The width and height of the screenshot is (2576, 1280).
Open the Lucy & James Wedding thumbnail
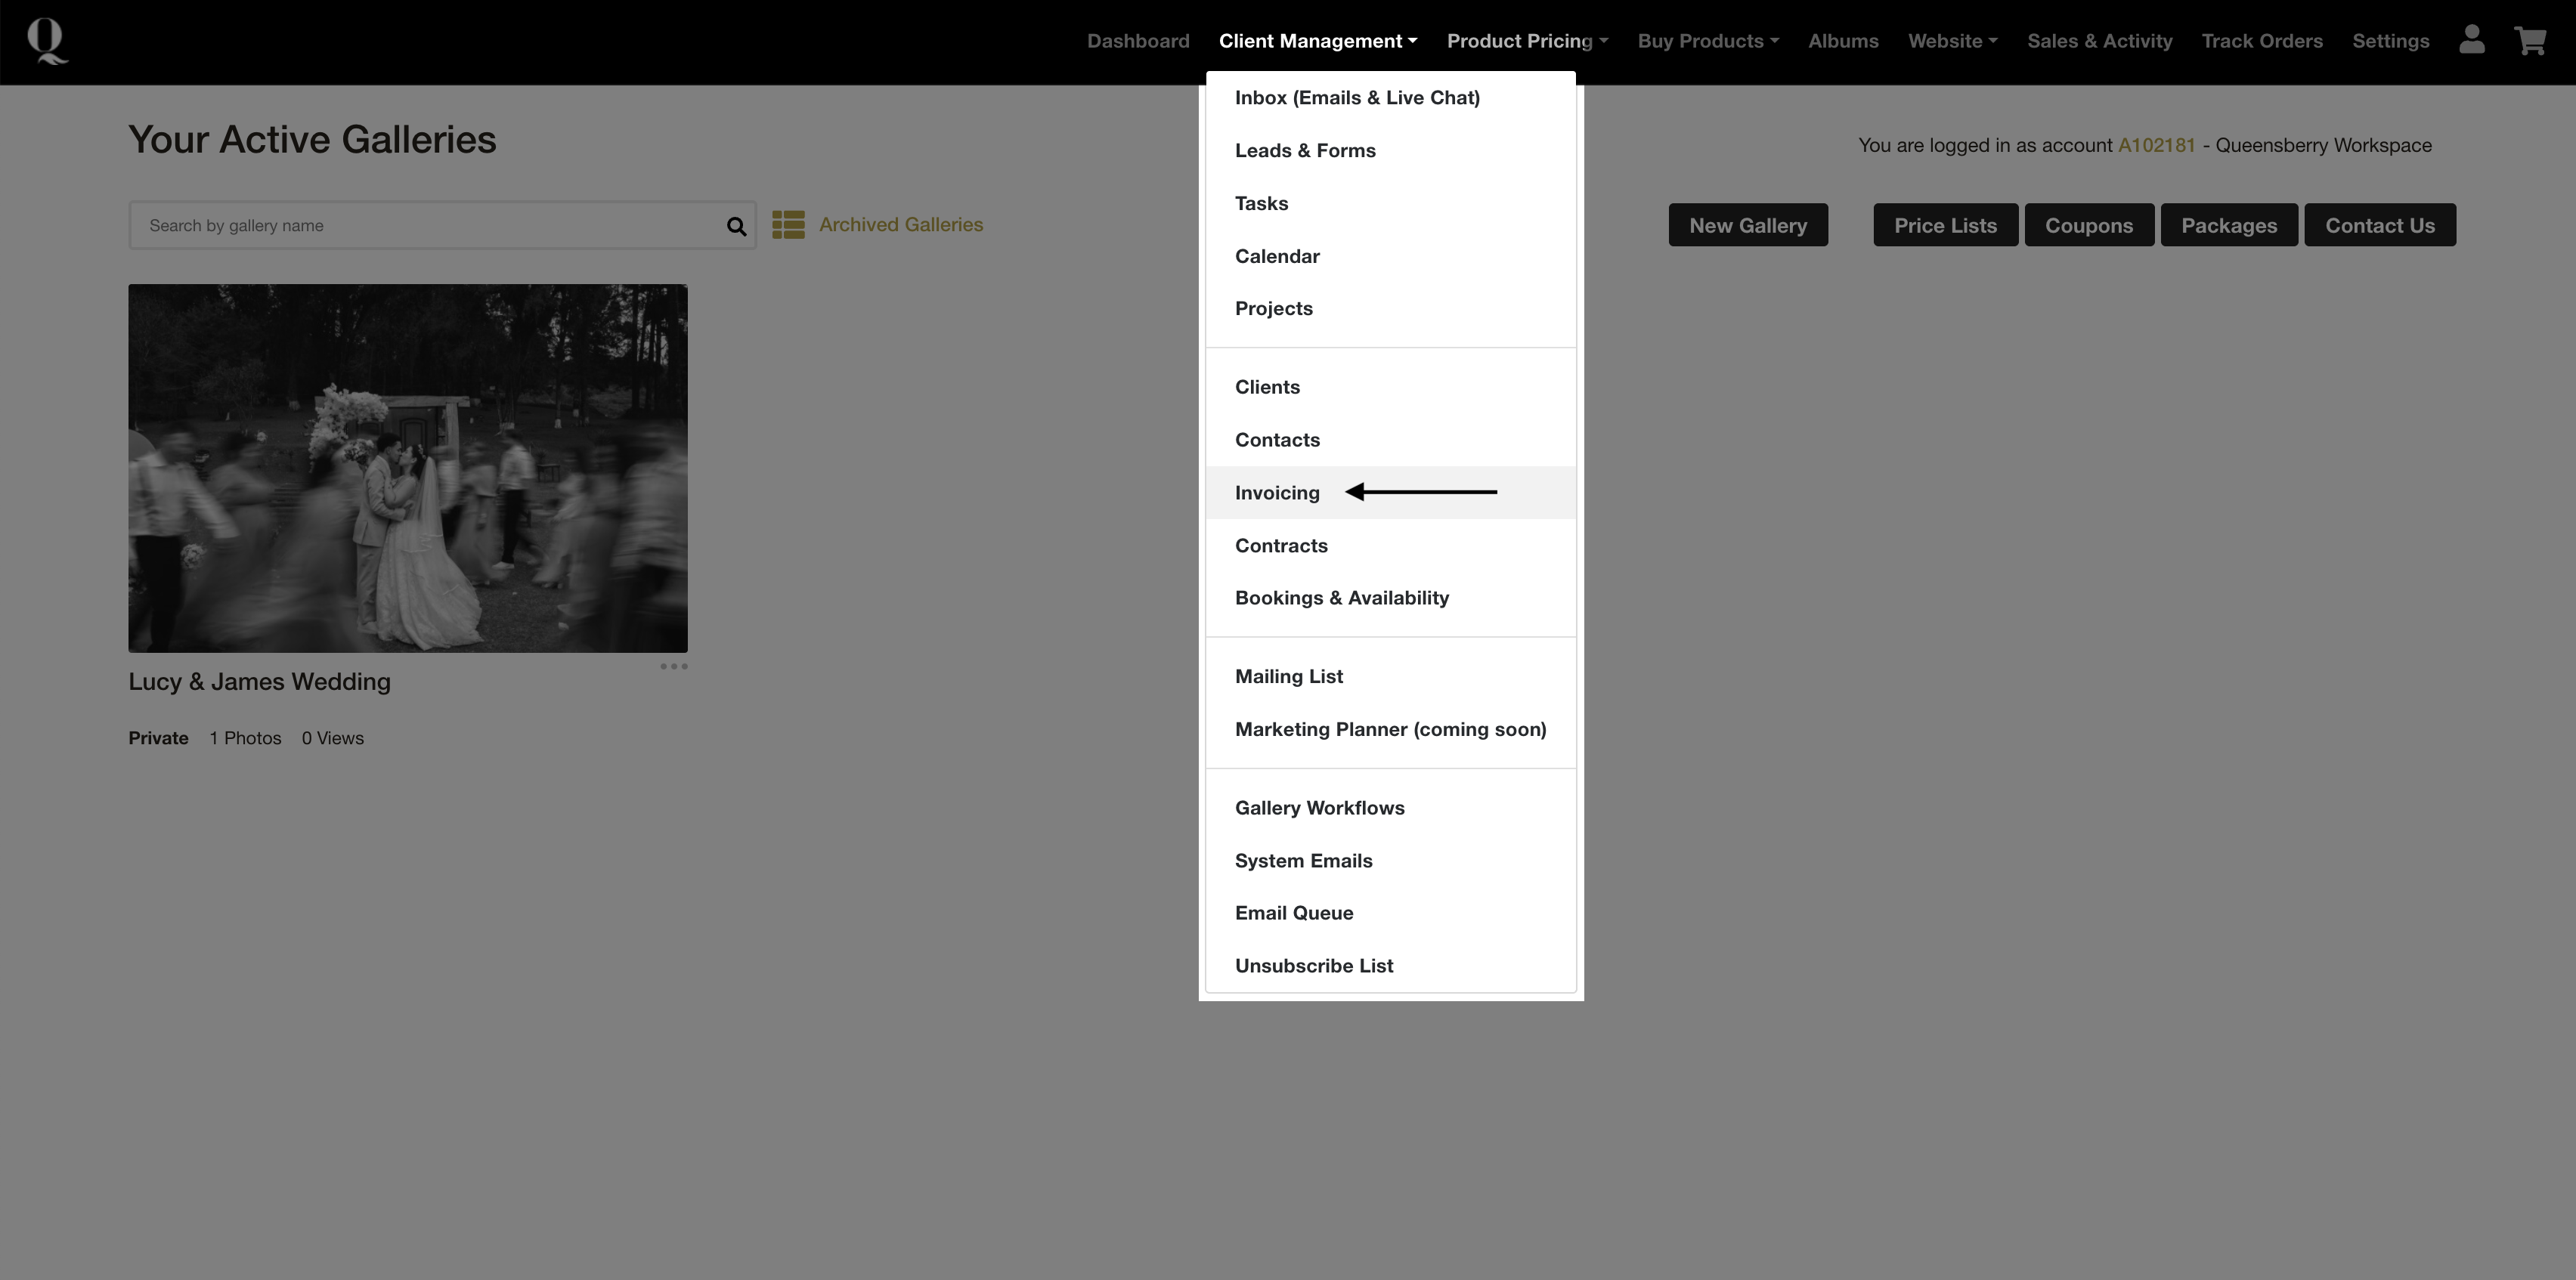407,468
